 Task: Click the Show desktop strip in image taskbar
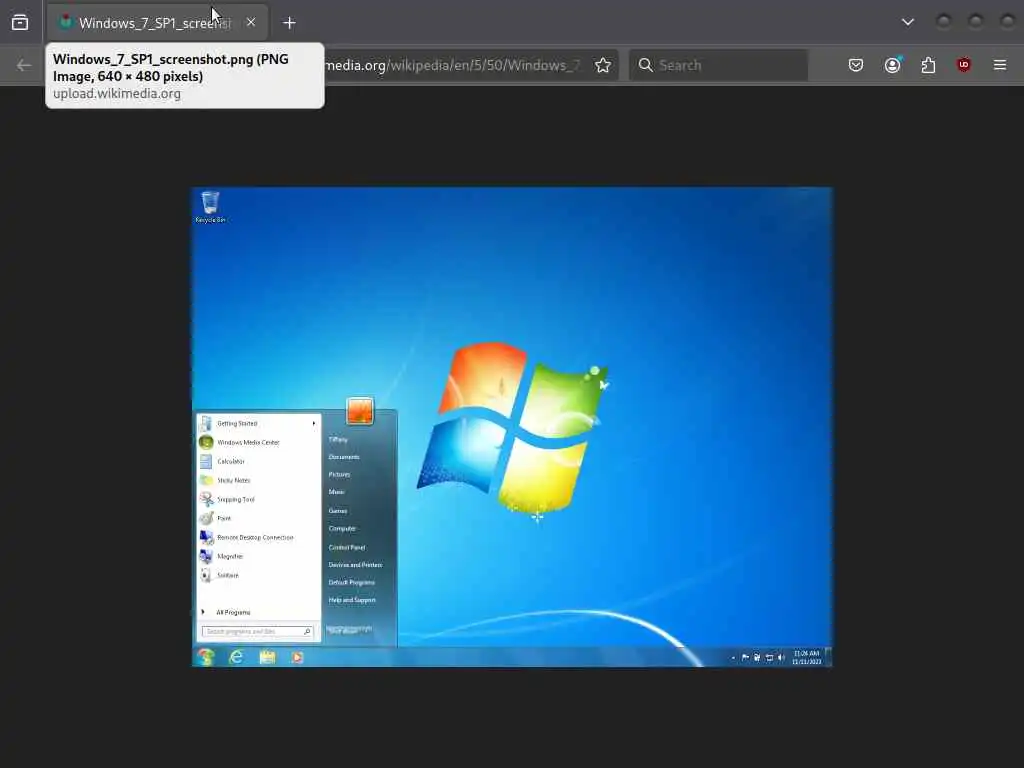coord(828,657)
